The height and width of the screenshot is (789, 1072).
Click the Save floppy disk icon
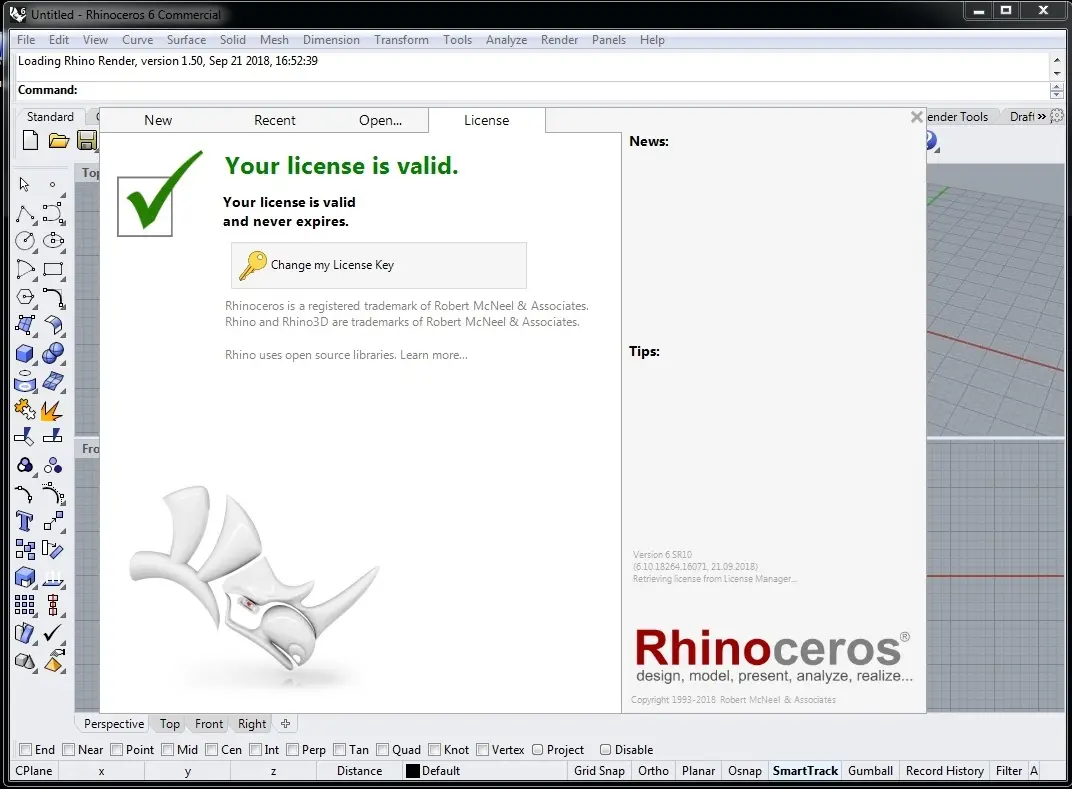click(87, 141)
